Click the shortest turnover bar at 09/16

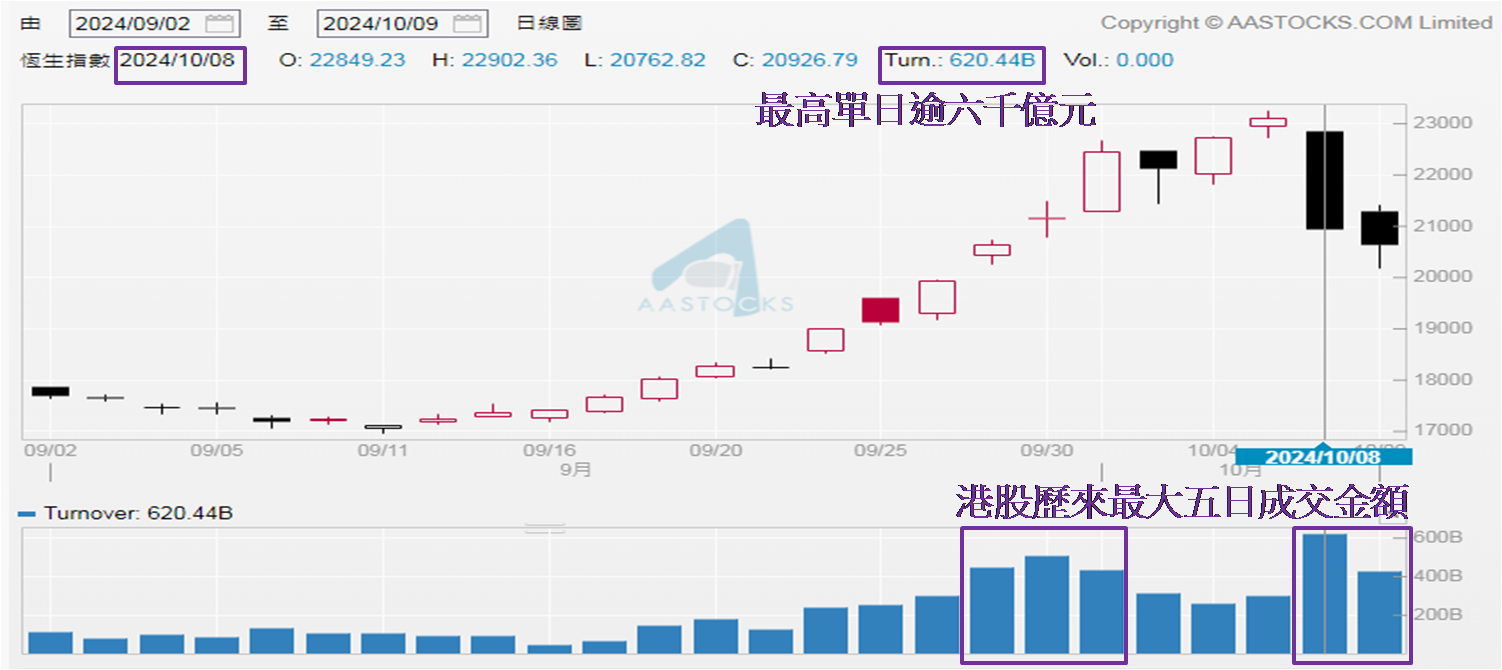(x=549, y=648)
